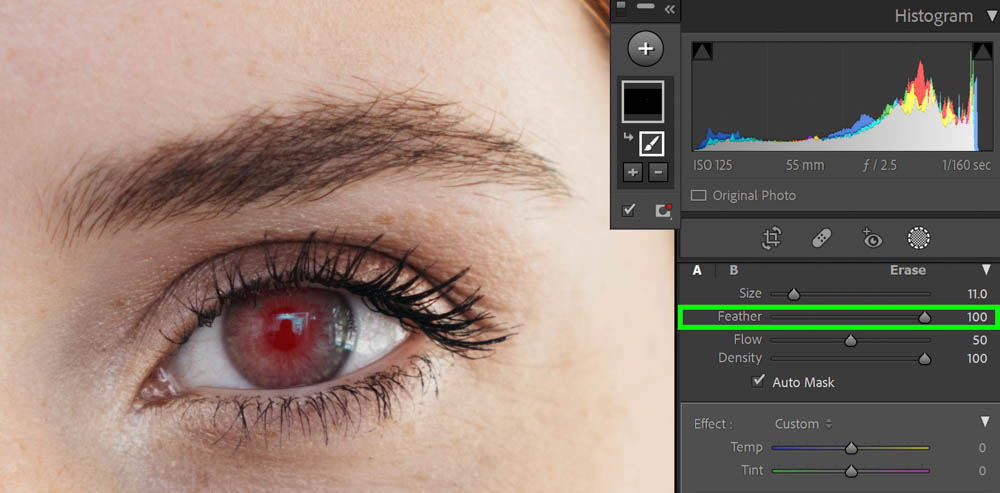1000x493 pixels.
Task: Toggle the Show Overlay checkmark in Masks panel
Action: pyautogui.click(x=628, y=210)
